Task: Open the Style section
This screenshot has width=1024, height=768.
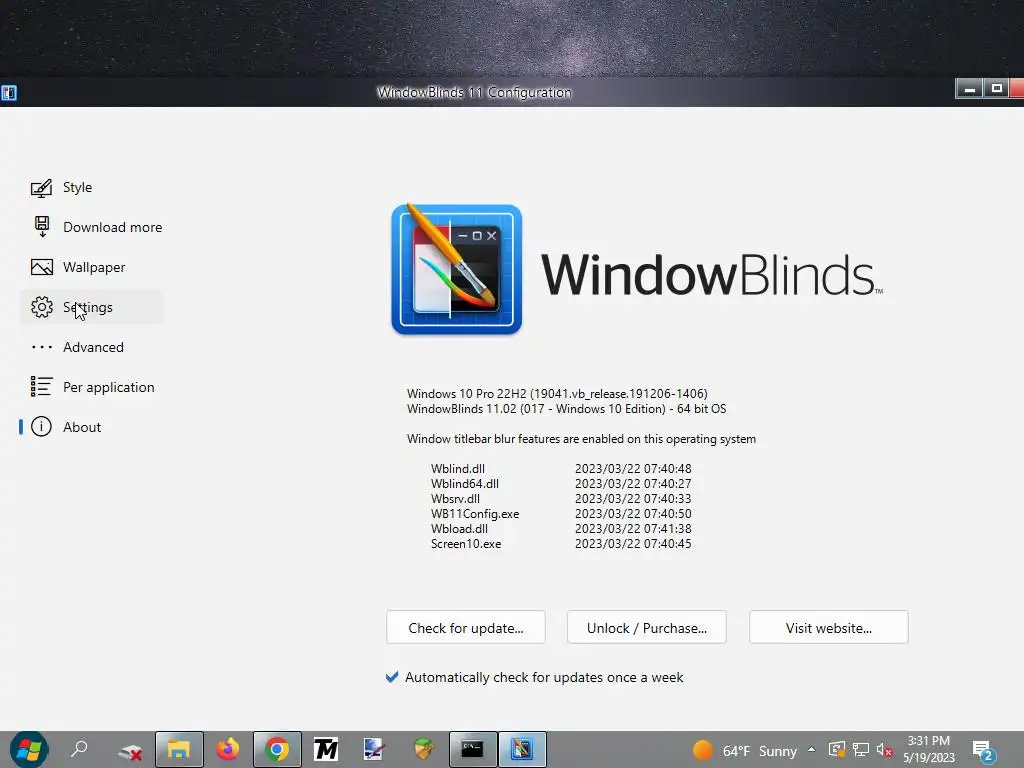Action: (x=77, y=187)
